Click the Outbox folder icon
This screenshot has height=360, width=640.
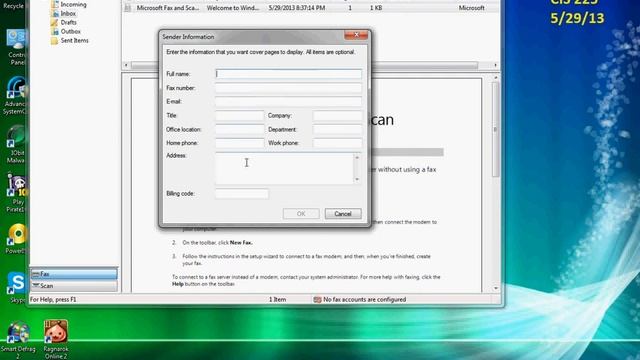[55, 31]
